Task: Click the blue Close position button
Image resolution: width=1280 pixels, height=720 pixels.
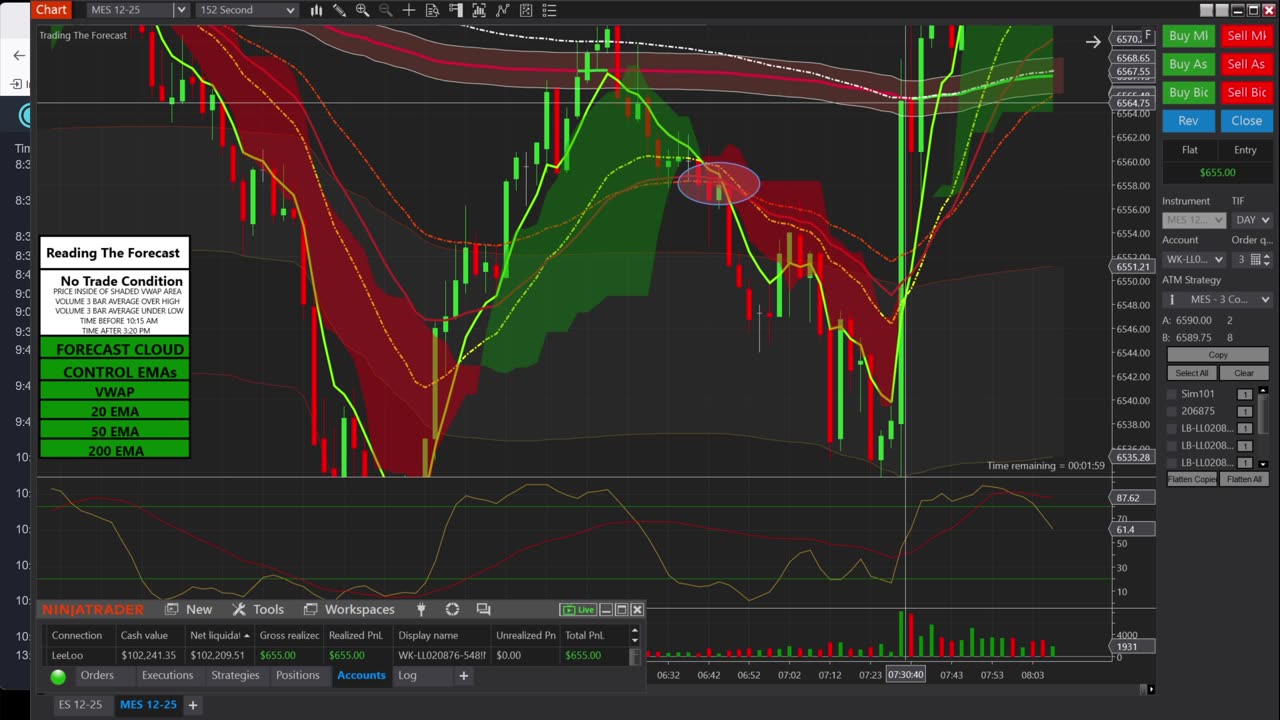Action: [1246, 120]
